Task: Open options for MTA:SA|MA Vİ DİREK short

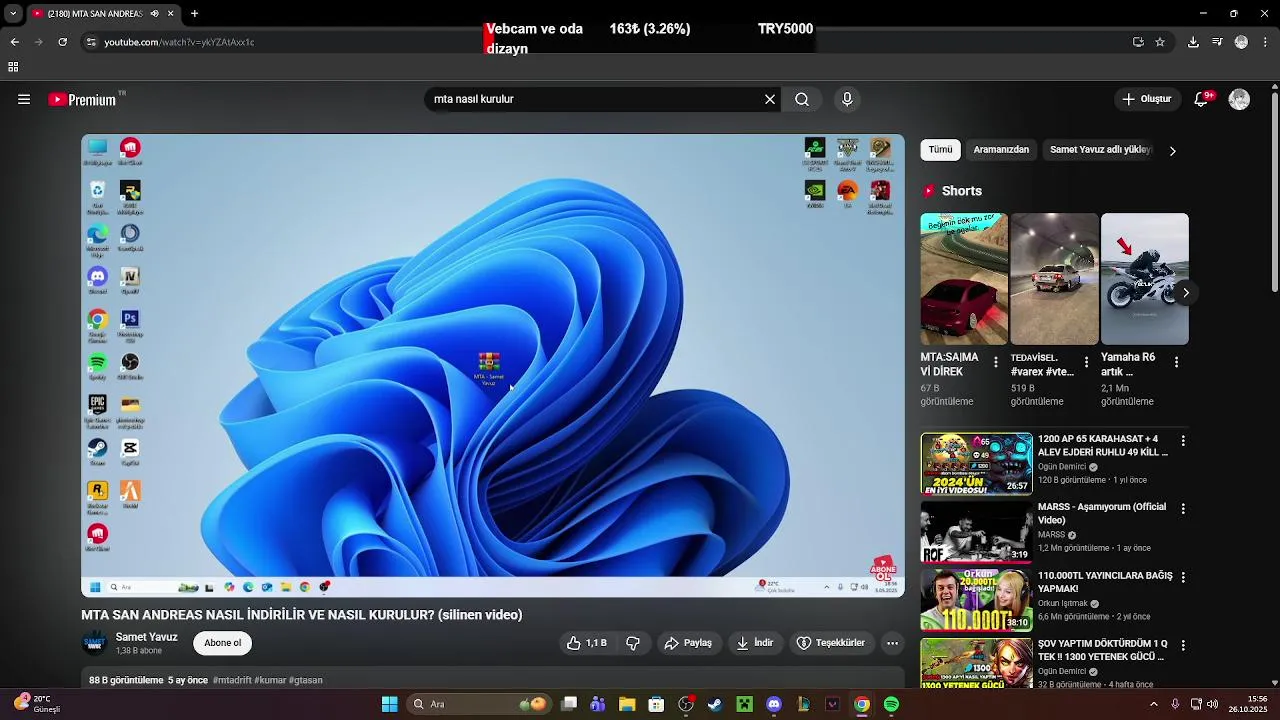Action: point(995,362)
